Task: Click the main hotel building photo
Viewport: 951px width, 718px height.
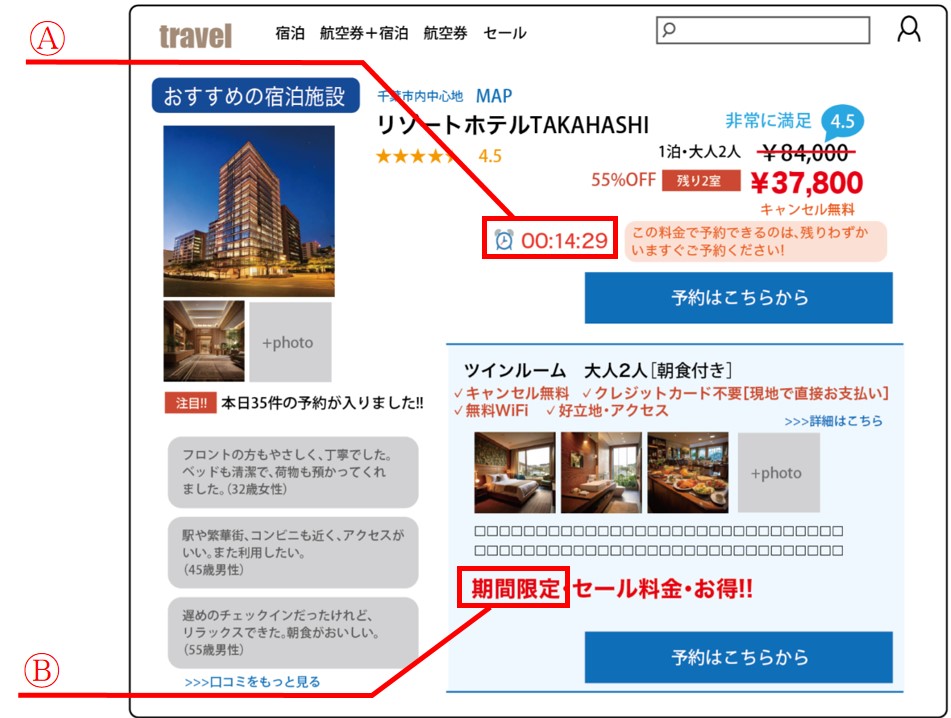Action: [x=249, y=211]
